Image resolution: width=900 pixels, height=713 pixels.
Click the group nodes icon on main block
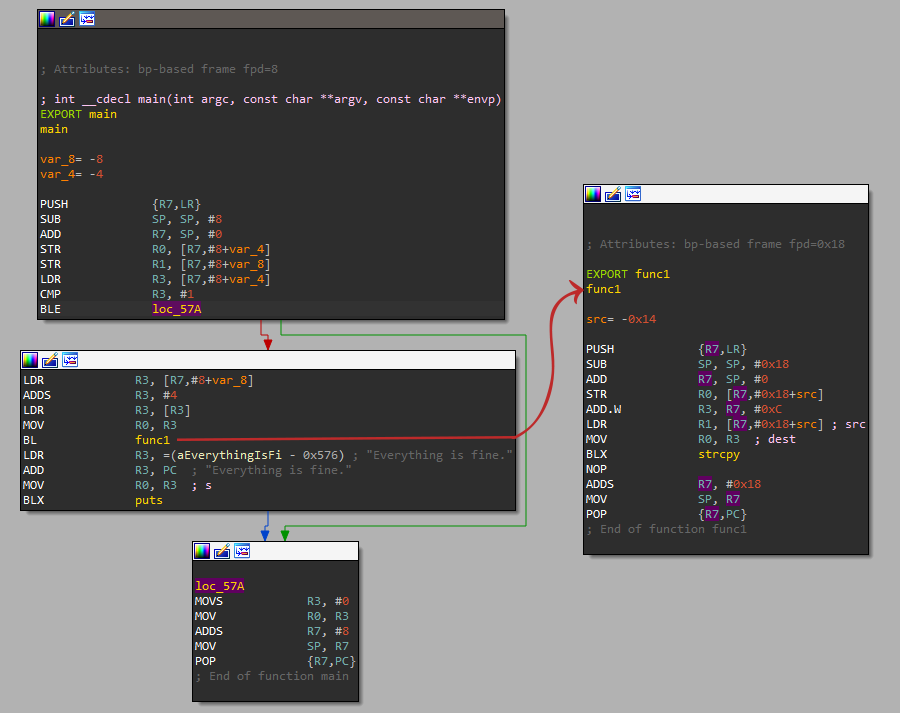(x=87, y=19)
